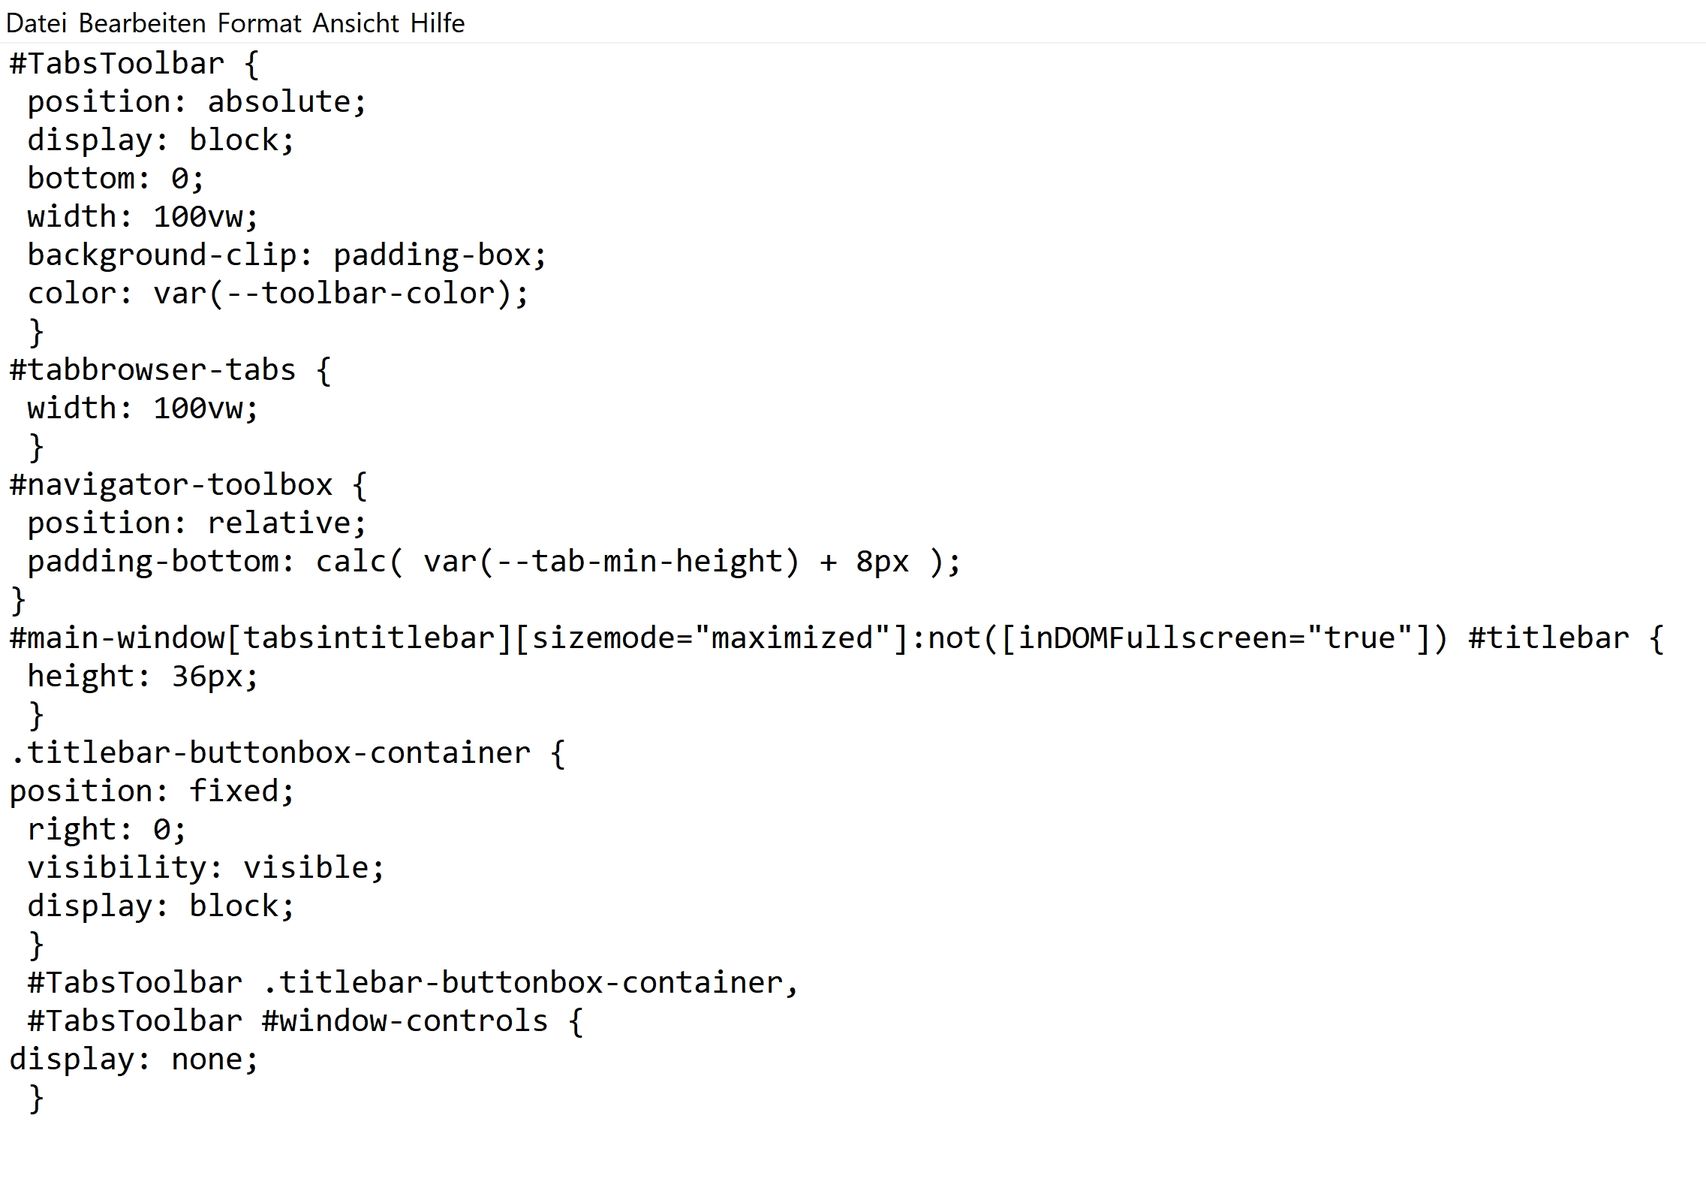Click the "visibility: visible;" line
The image size is (1706, 1200).
205,867
